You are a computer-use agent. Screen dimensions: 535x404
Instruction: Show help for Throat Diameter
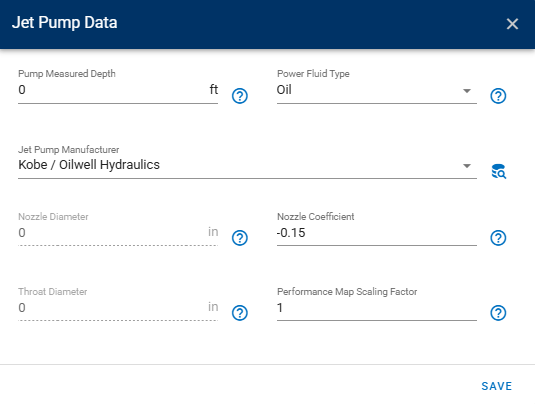pyautogui.click(x=240, y=313)
